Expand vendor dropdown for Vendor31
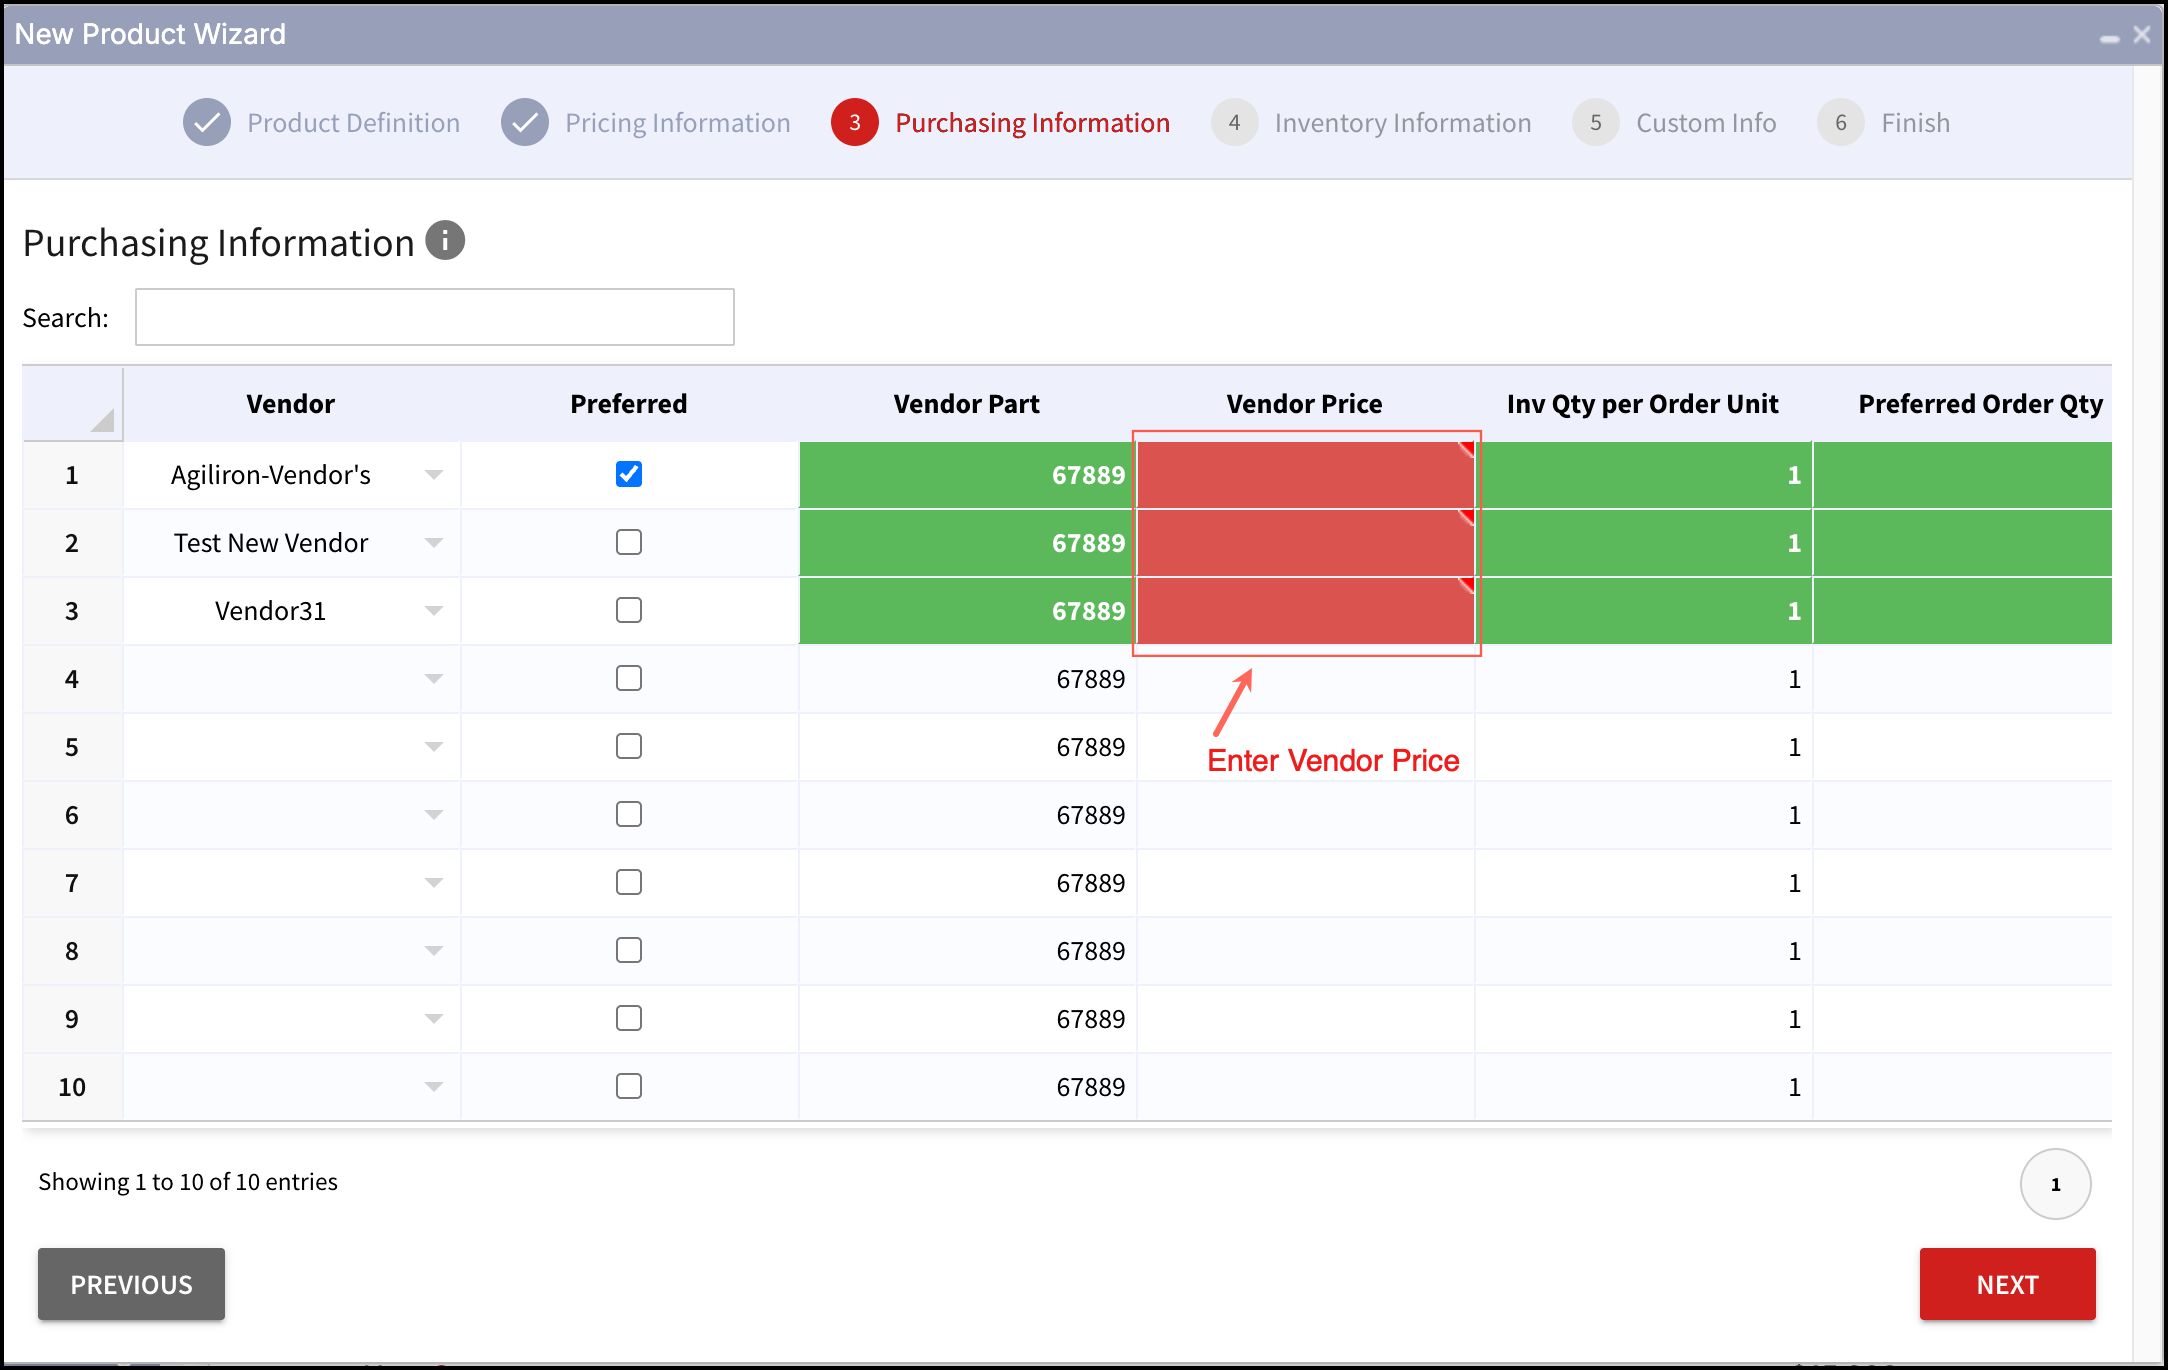This screenshot has width=2168, height=1370. coord(434,611)
